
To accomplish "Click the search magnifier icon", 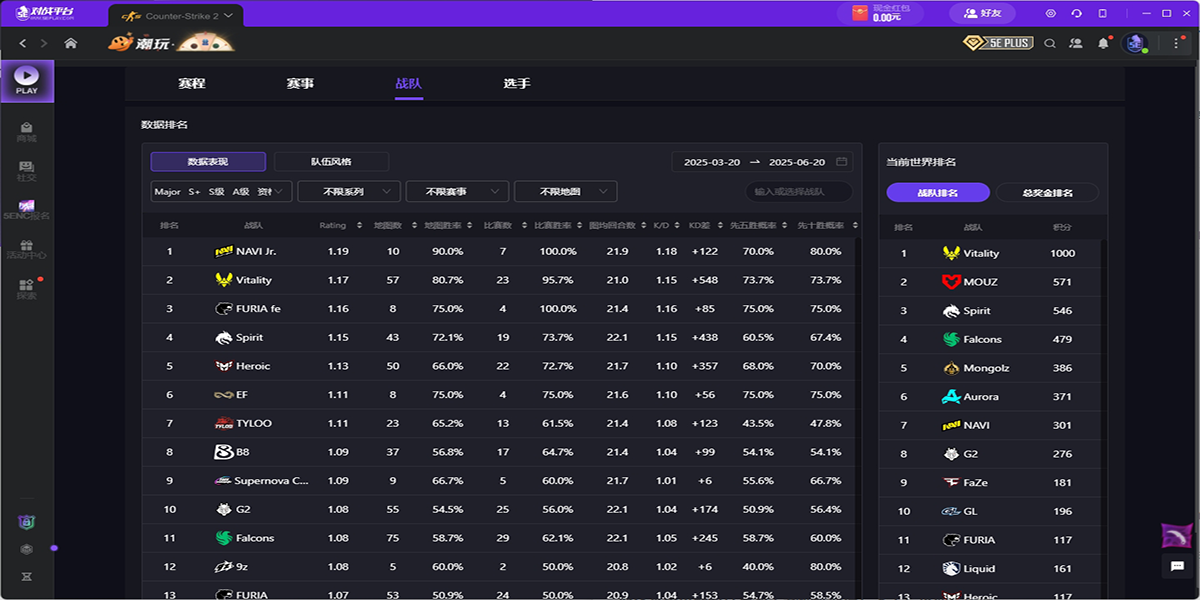I will coord(1050,43).
